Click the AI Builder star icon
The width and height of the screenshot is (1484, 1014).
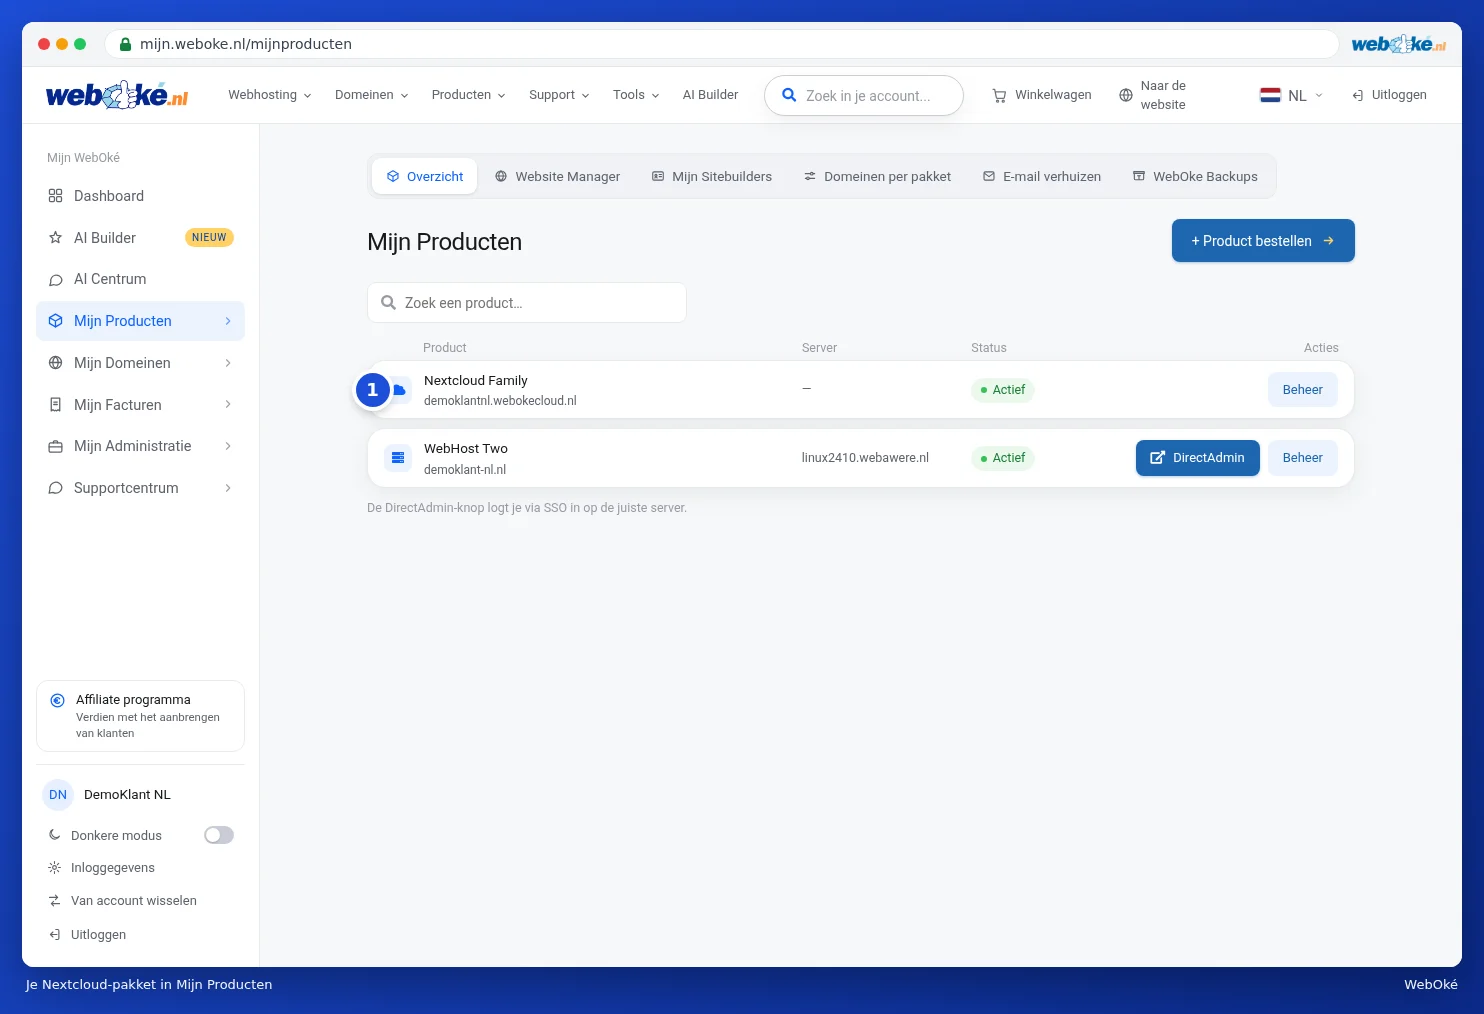(56, 238)
